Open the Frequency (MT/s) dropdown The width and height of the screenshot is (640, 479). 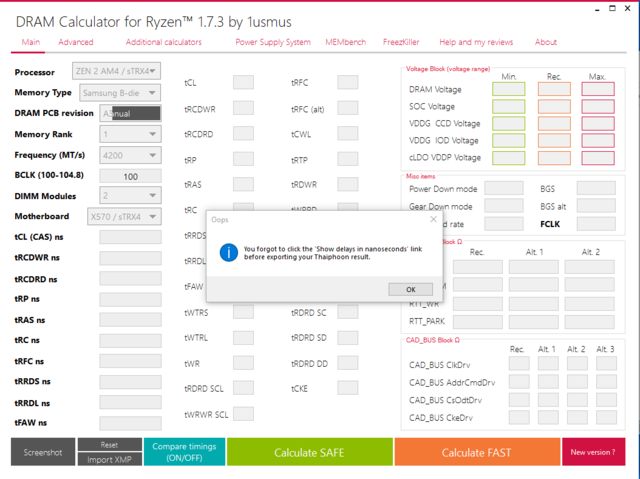[130, 155]
